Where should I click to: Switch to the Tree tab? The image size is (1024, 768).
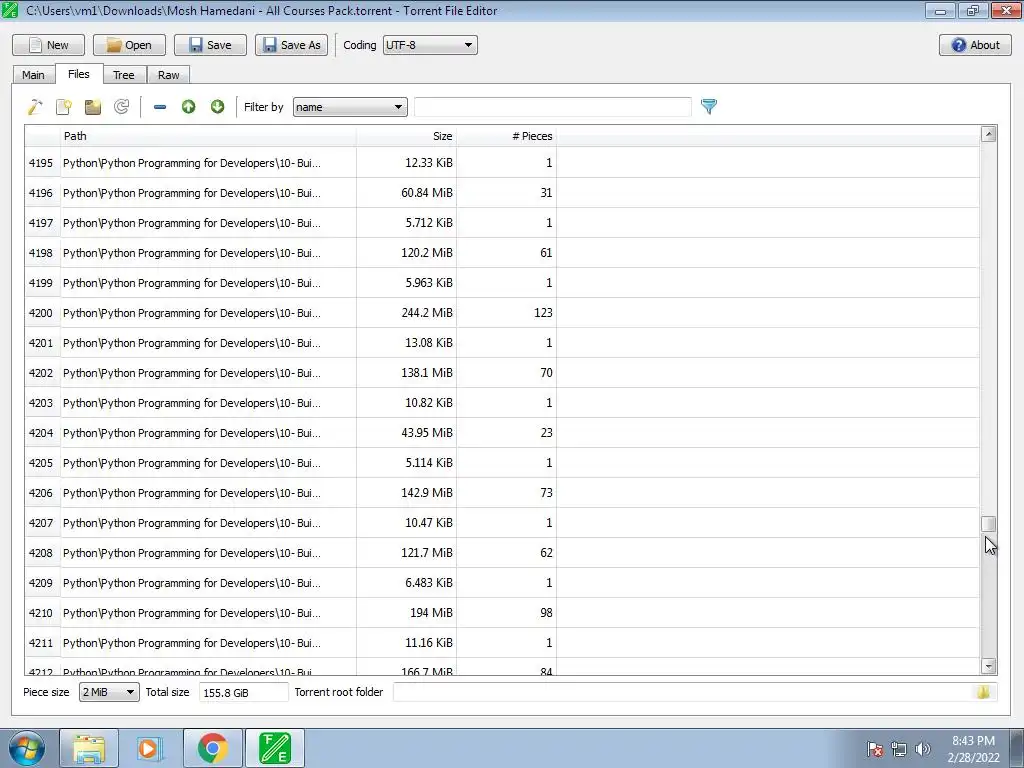123,75
